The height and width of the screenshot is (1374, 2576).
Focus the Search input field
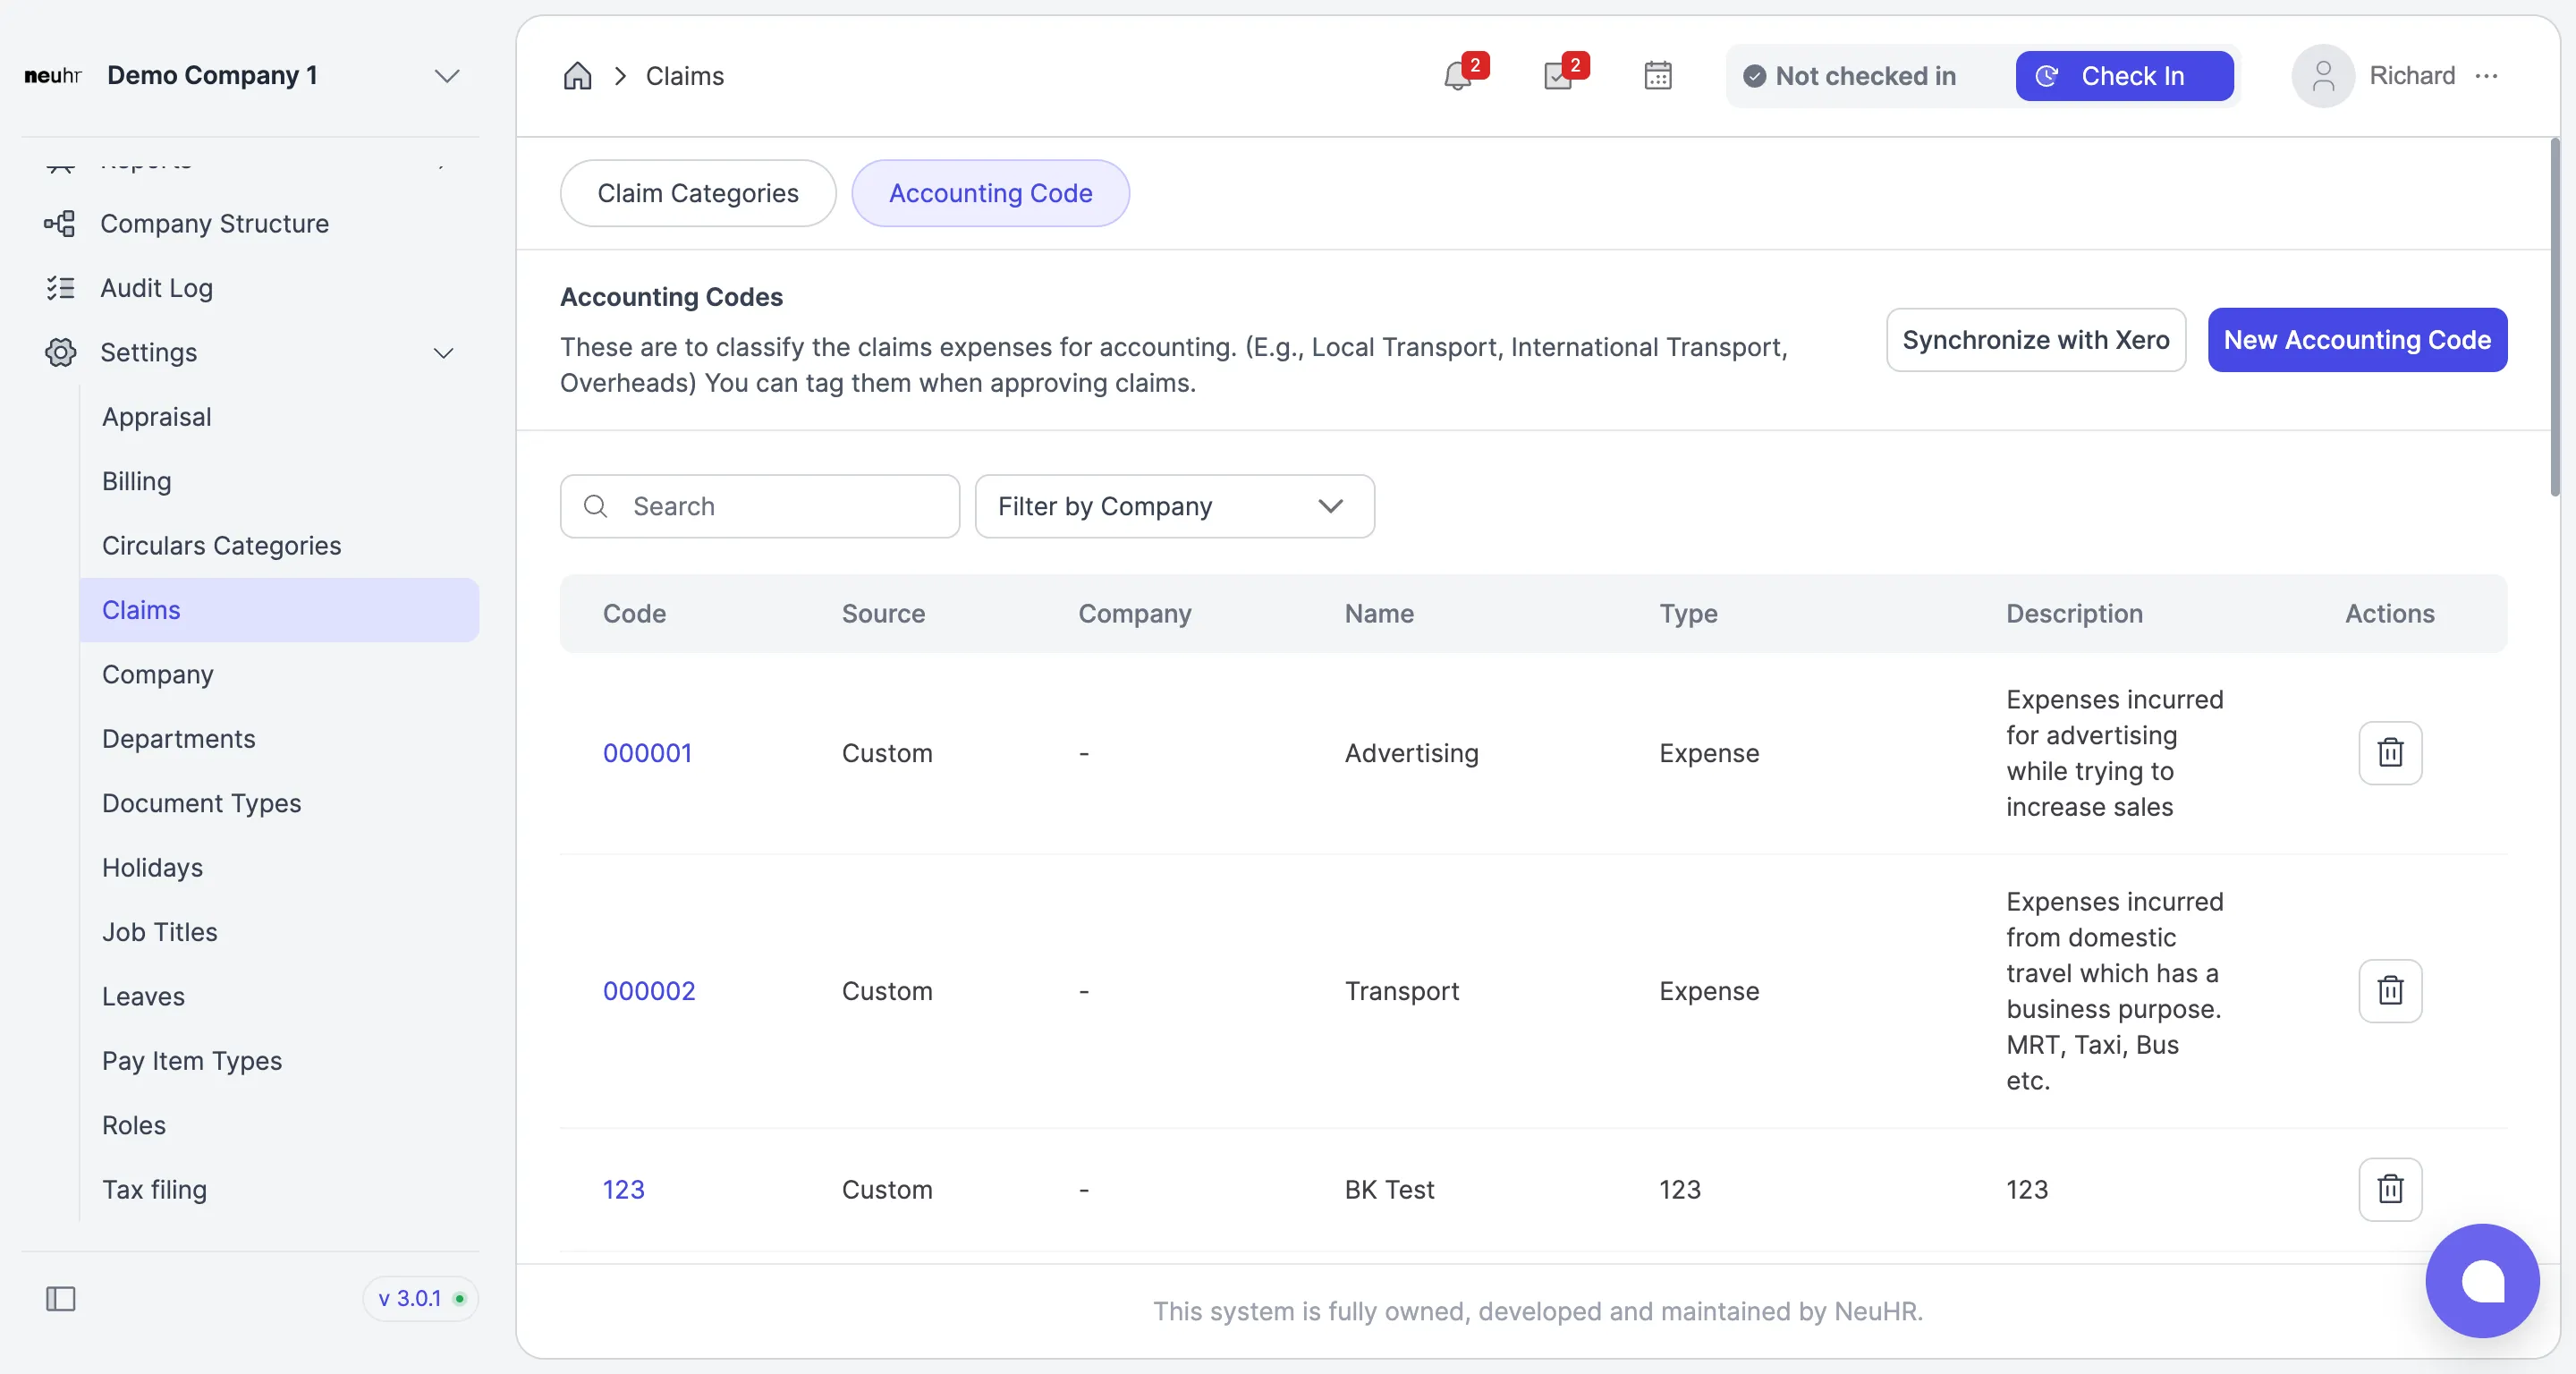pos(759,506)
